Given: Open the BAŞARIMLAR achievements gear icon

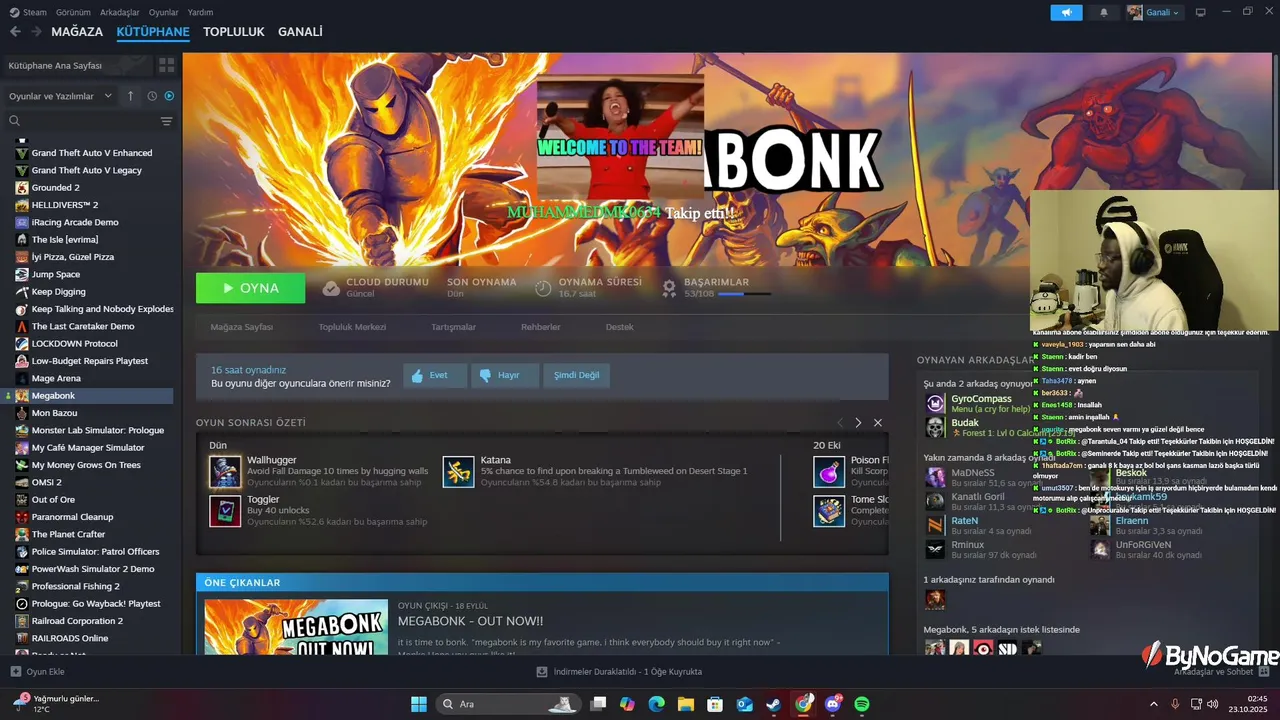Looking at the screenshot, I should pos(670,288).
